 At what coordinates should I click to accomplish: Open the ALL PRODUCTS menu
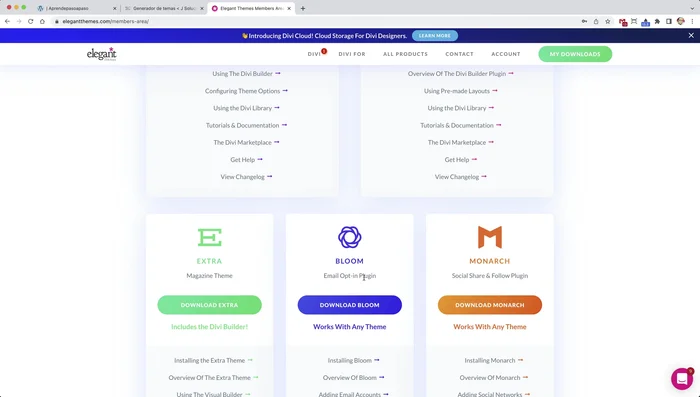[x=405, y=54]
